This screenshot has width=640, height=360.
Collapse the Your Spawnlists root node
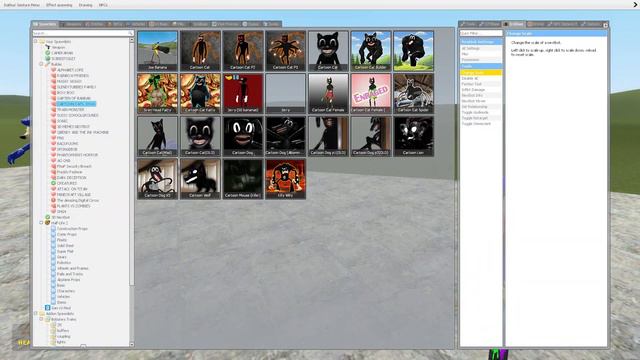pos(36,42)
